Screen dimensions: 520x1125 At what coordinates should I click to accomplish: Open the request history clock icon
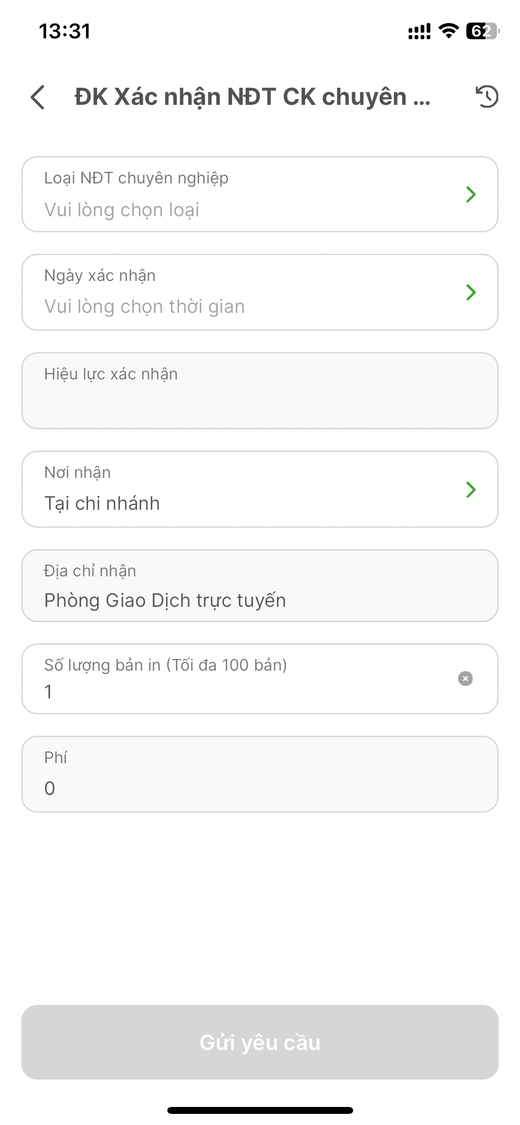click(x=487, y=96)
